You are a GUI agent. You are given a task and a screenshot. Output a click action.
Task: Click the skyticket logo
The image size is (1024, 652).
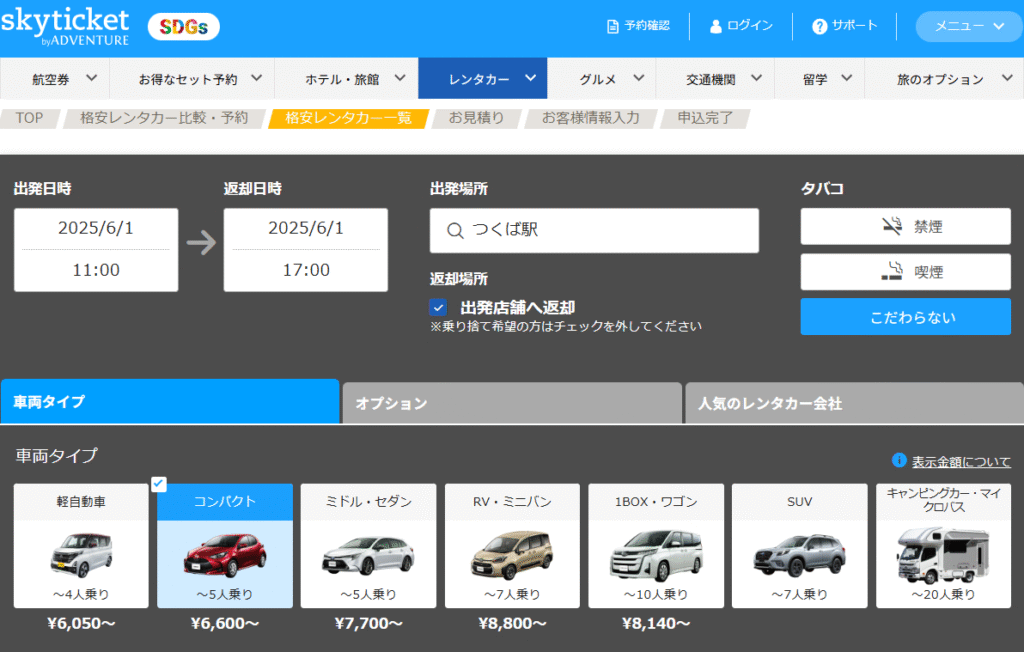(x=66, y=27)
